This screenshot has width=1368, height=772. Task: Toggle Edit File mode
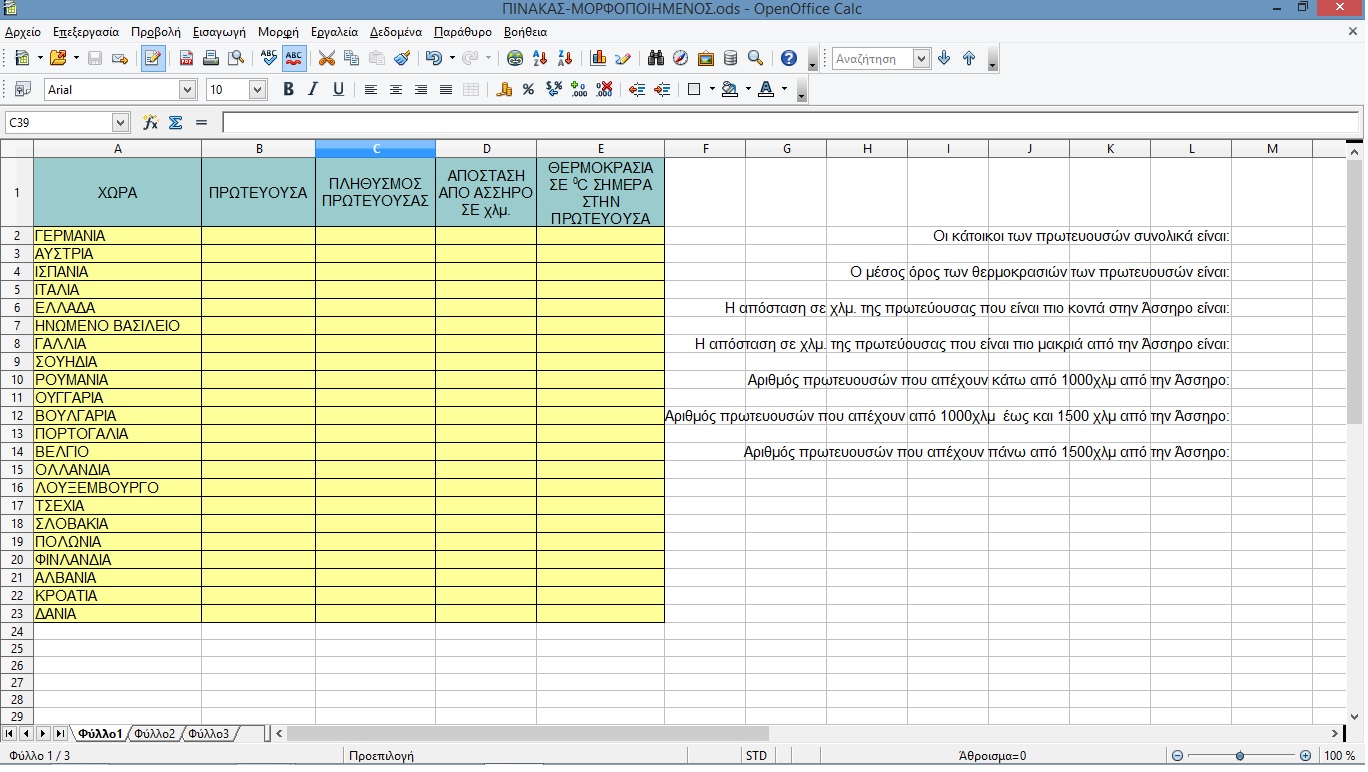(153, 58)
